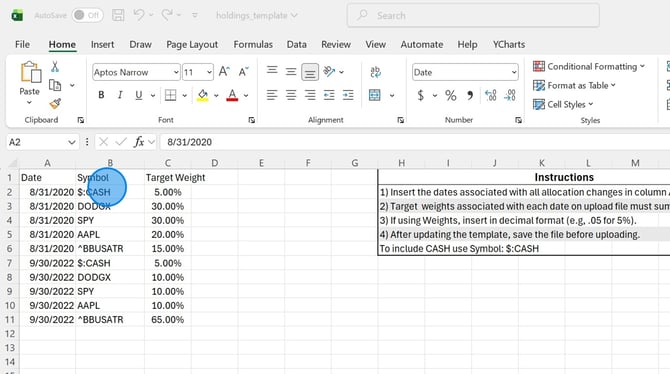670x374 pixels.
Task: Apply the red font color
Action: pyautogui.click(x=232, y=95)
